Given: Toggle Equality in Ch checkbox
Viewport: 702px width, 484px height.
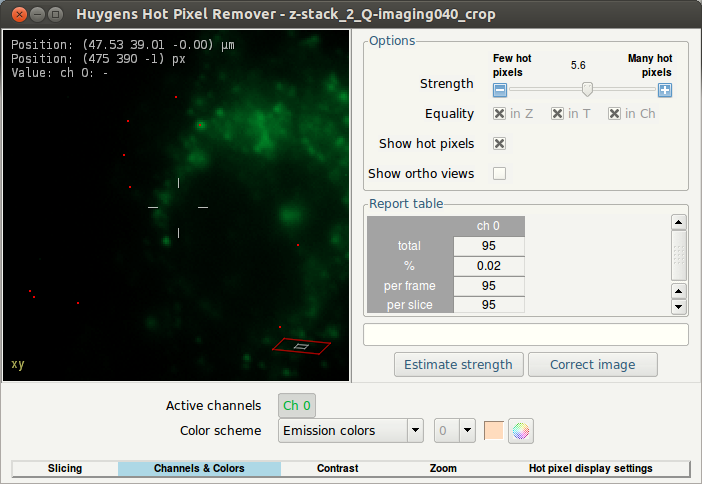Looking at the screenshot, I should (615, 114).
